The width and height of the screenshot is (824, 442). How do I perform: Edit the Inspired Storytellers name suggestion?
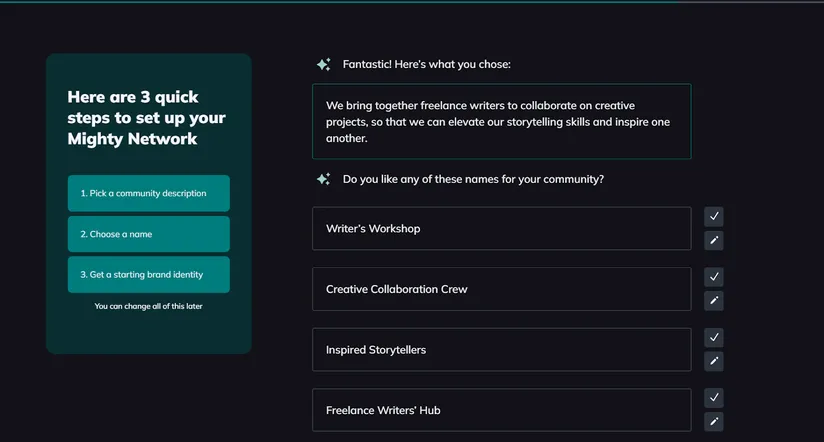point(713,361)
